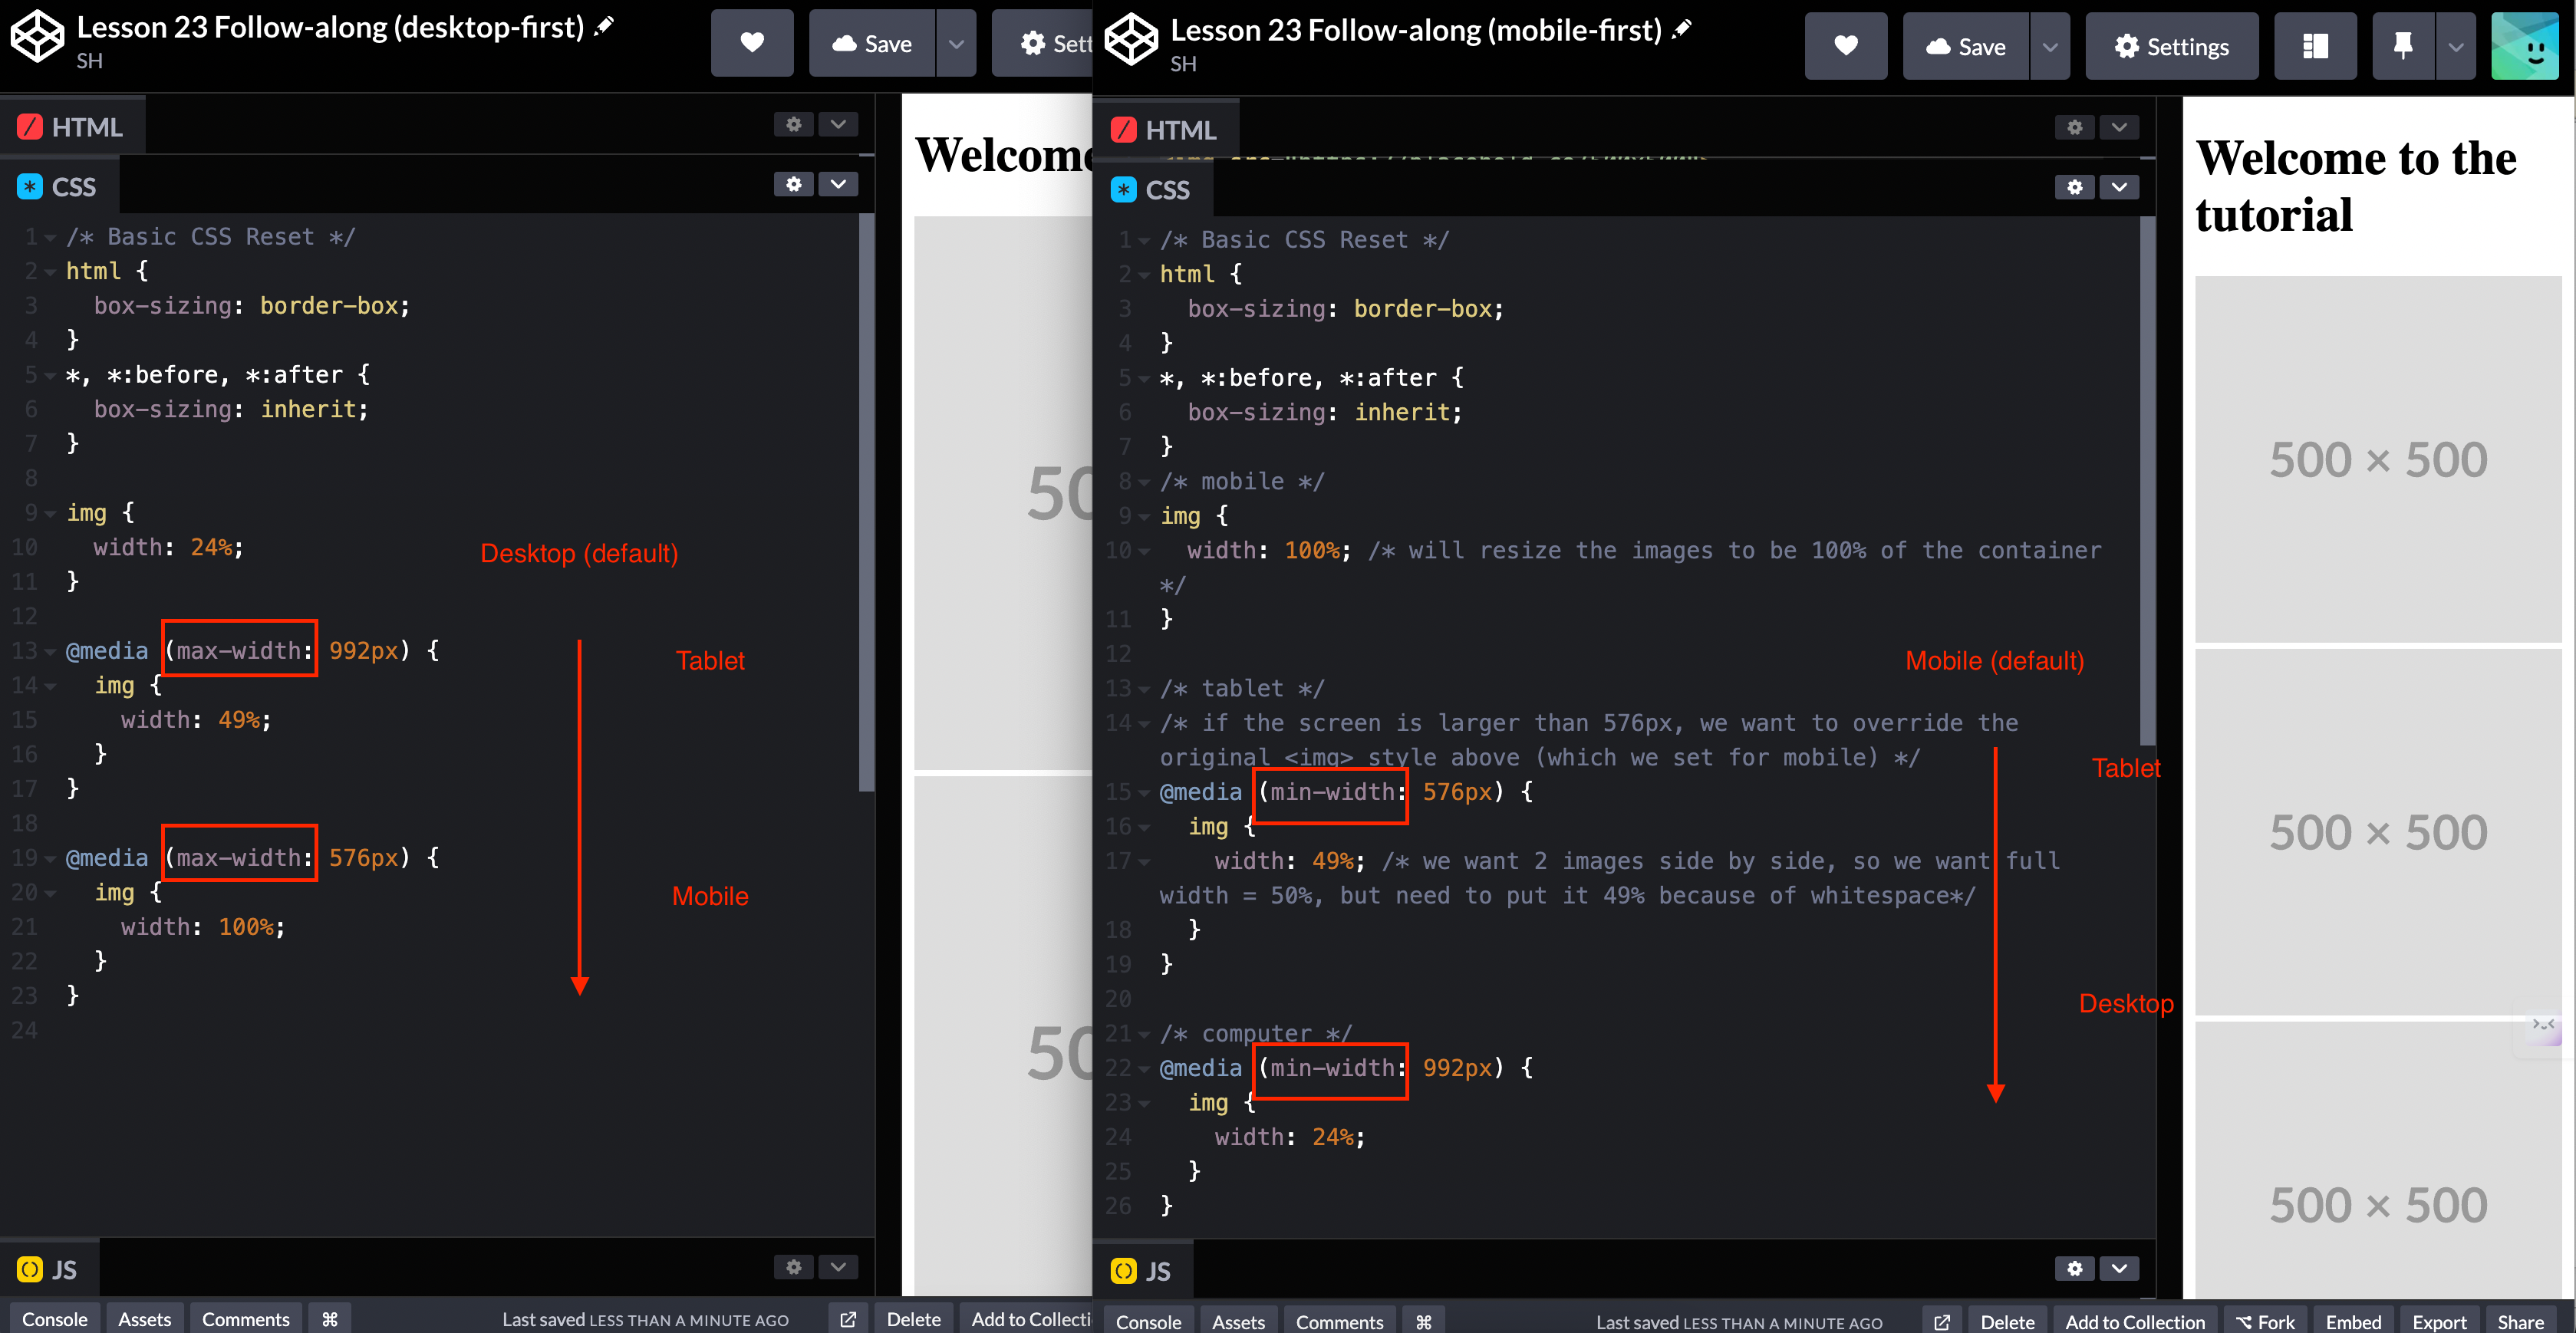
Task: Open mobile-first pen in new window icon
Action: pos(1942,1321)
